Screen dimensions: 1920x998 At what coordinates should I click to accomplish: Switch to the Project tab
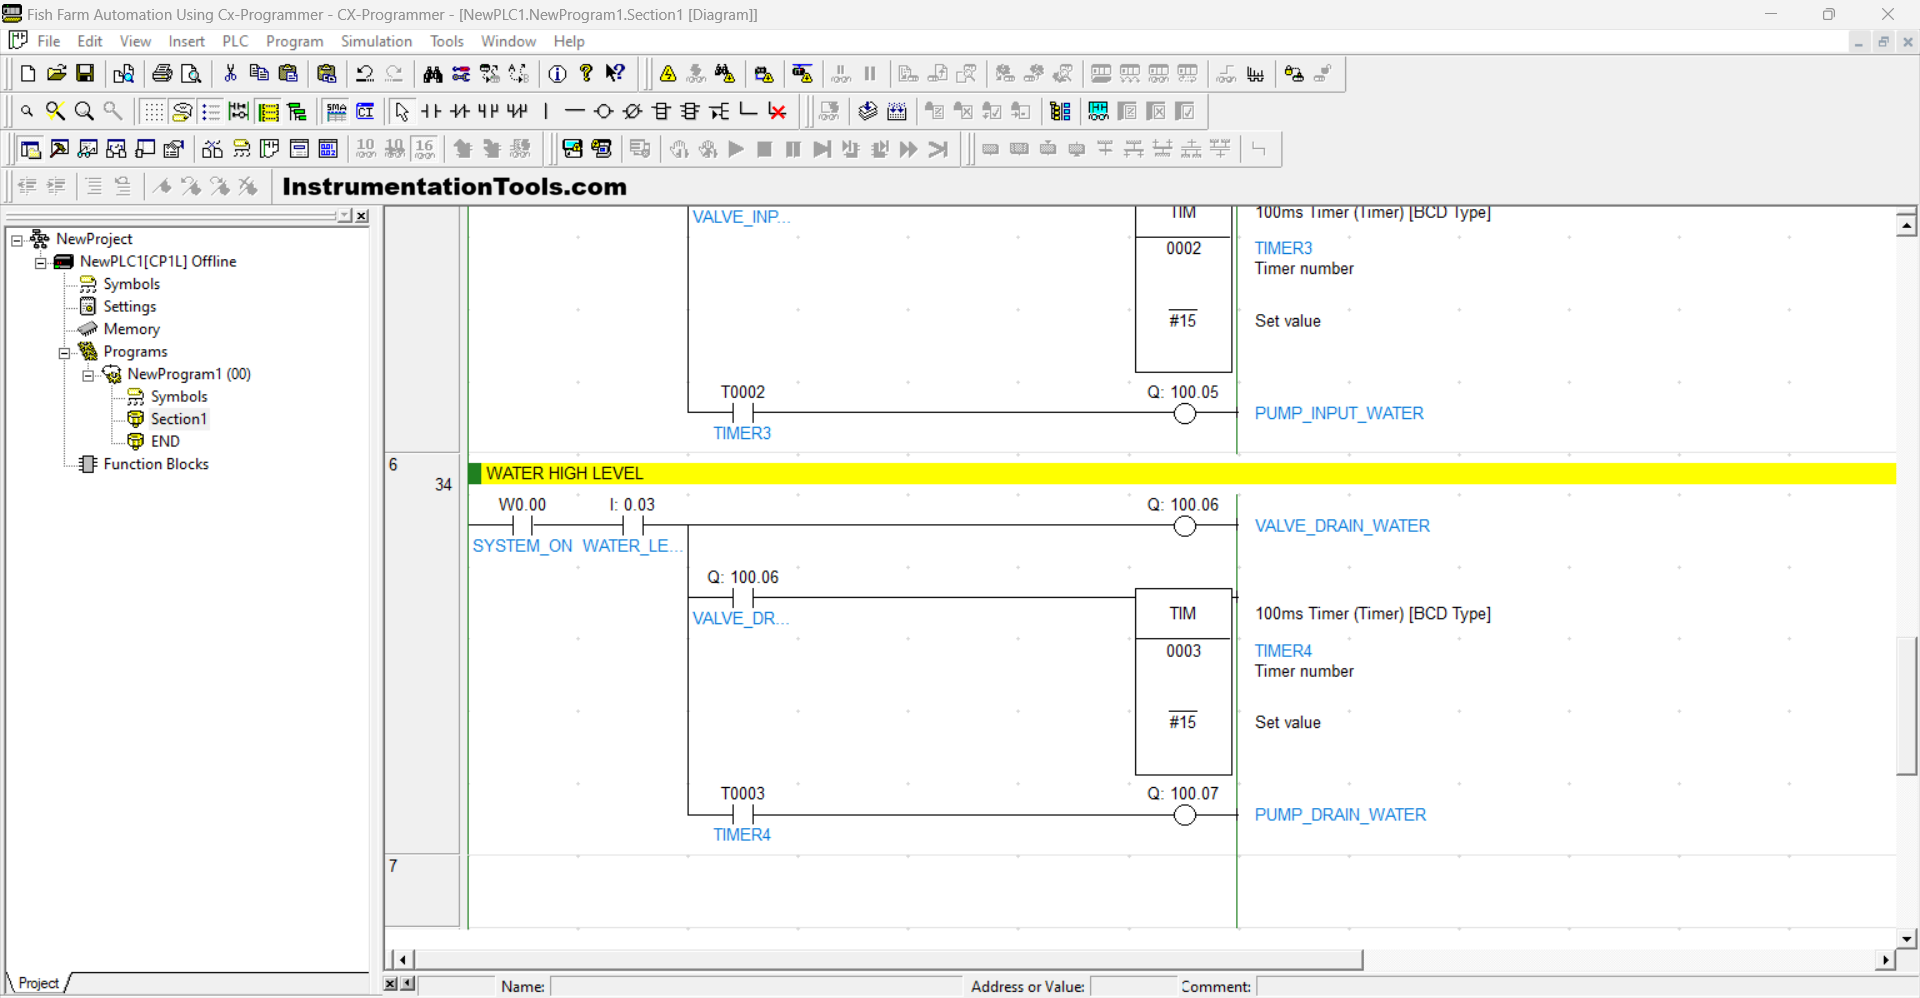pyautogui.click(x=38, y=983)
